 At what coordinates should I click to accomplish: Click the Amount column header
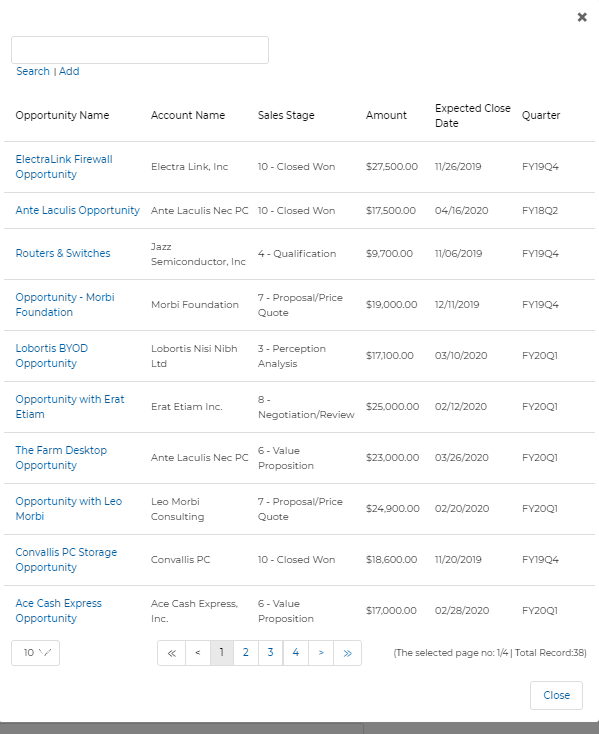click(386, 115)
